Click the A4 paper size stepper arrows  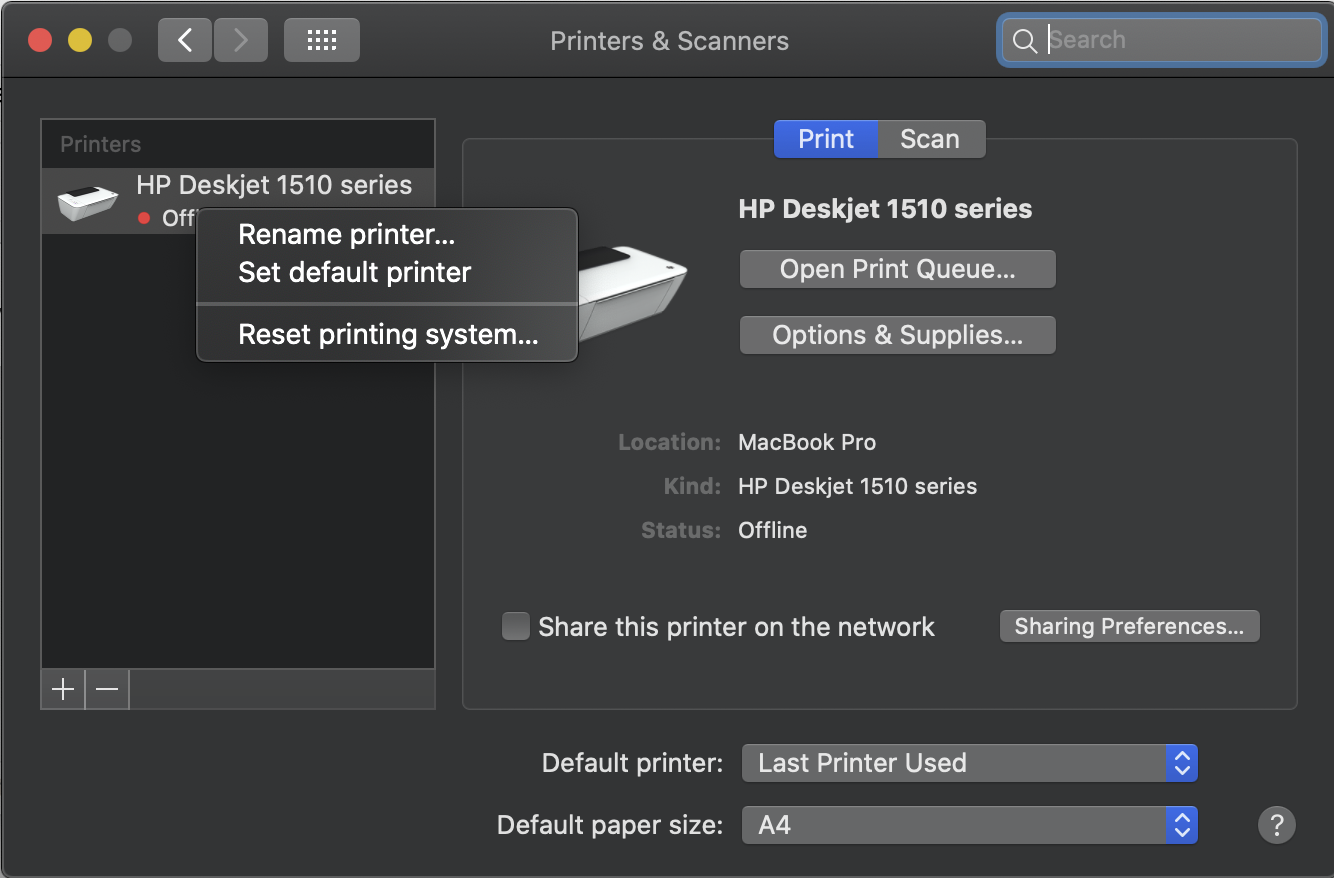(1181, 825)
